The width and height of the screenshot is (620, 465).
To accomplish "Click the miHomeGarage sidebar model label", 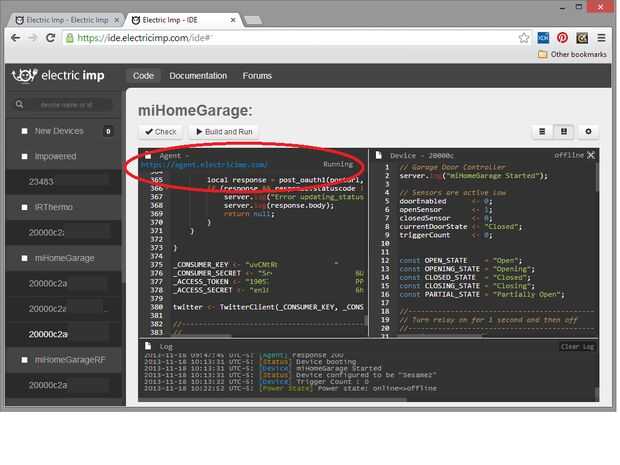I will click(x=64, y=258).
